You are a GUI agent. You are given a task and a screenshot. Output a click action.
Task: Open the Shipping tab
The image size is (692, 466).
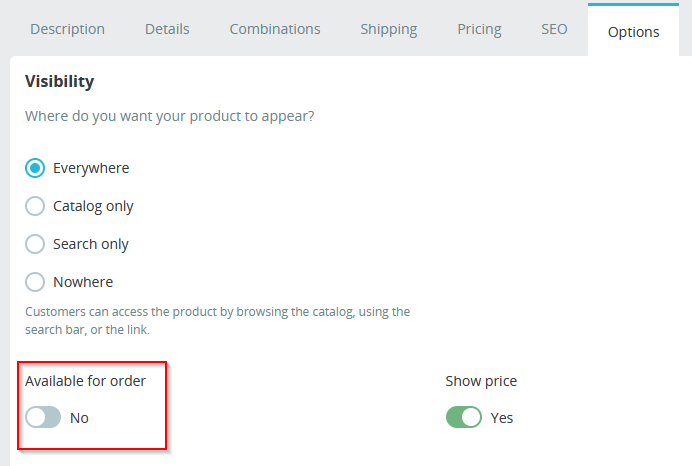click(x=389, y=29)
